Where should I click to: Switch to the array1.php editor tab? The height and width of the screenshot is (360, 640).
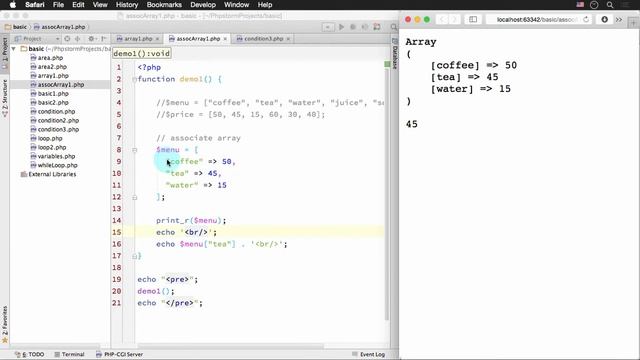point(138,39)
